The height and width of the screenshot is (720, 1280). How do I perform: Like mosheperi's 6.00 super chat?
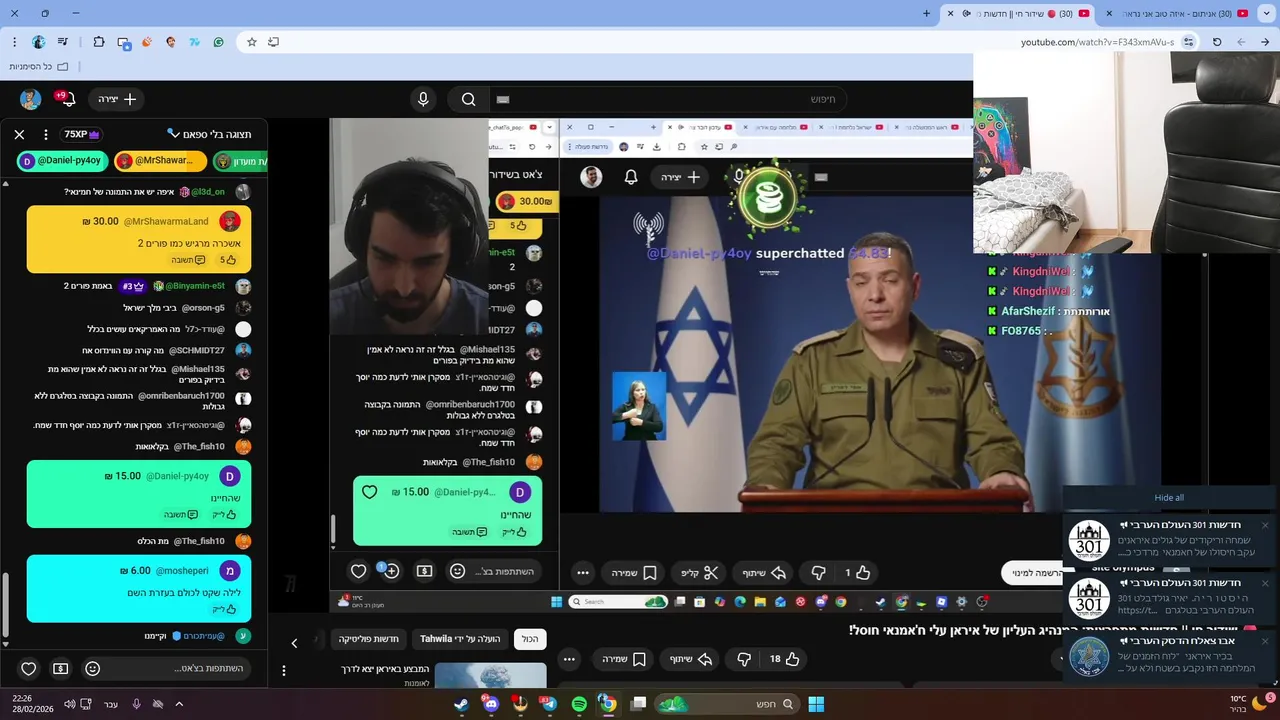224,609
